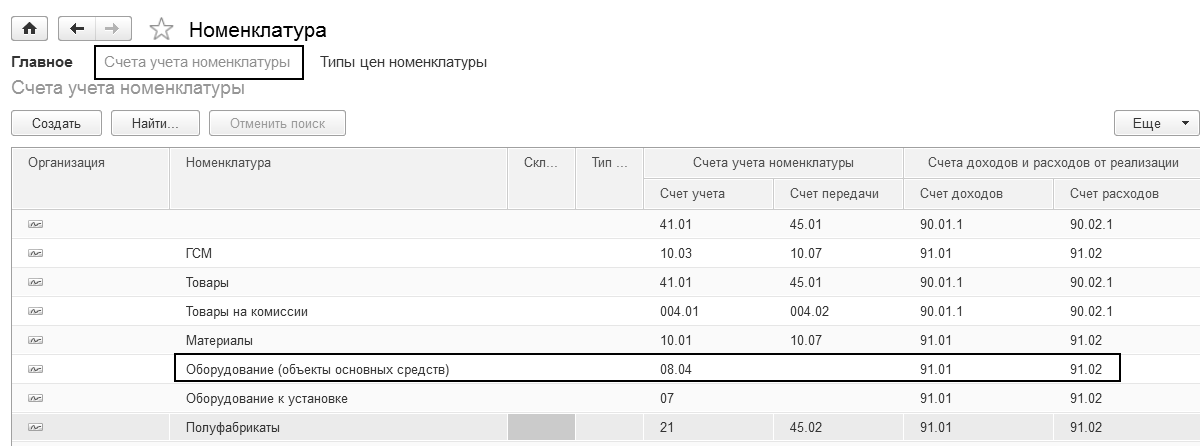Select the Оборудование (объекты основных средств) row

click(317, 370)
